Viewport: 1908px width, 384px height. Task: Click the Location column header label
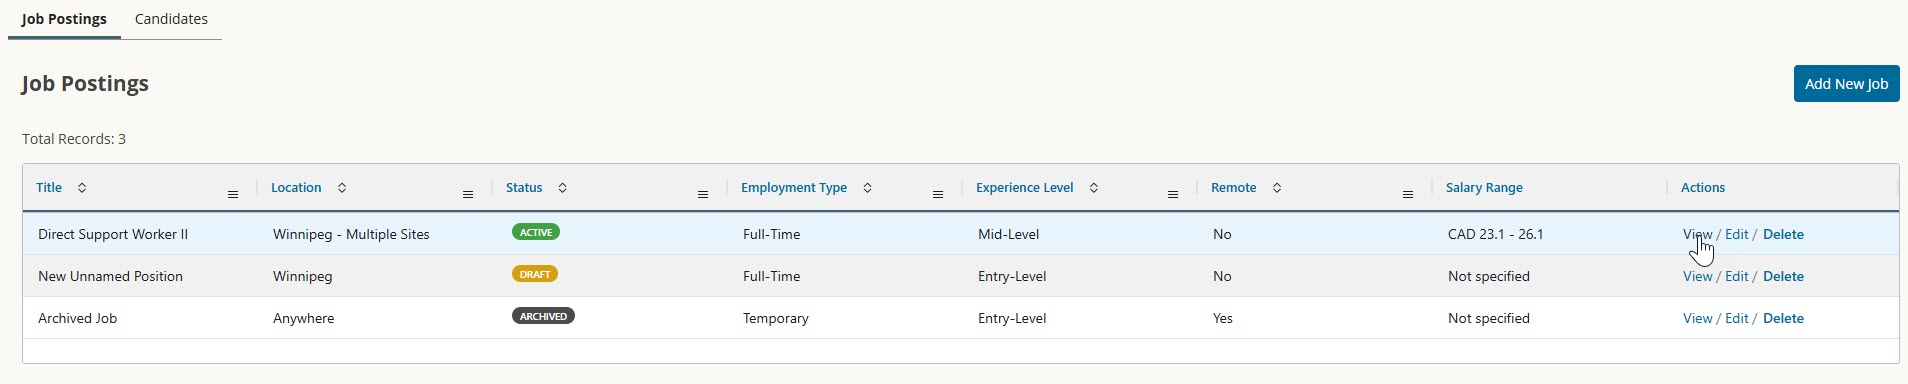[x=296, y=188]
